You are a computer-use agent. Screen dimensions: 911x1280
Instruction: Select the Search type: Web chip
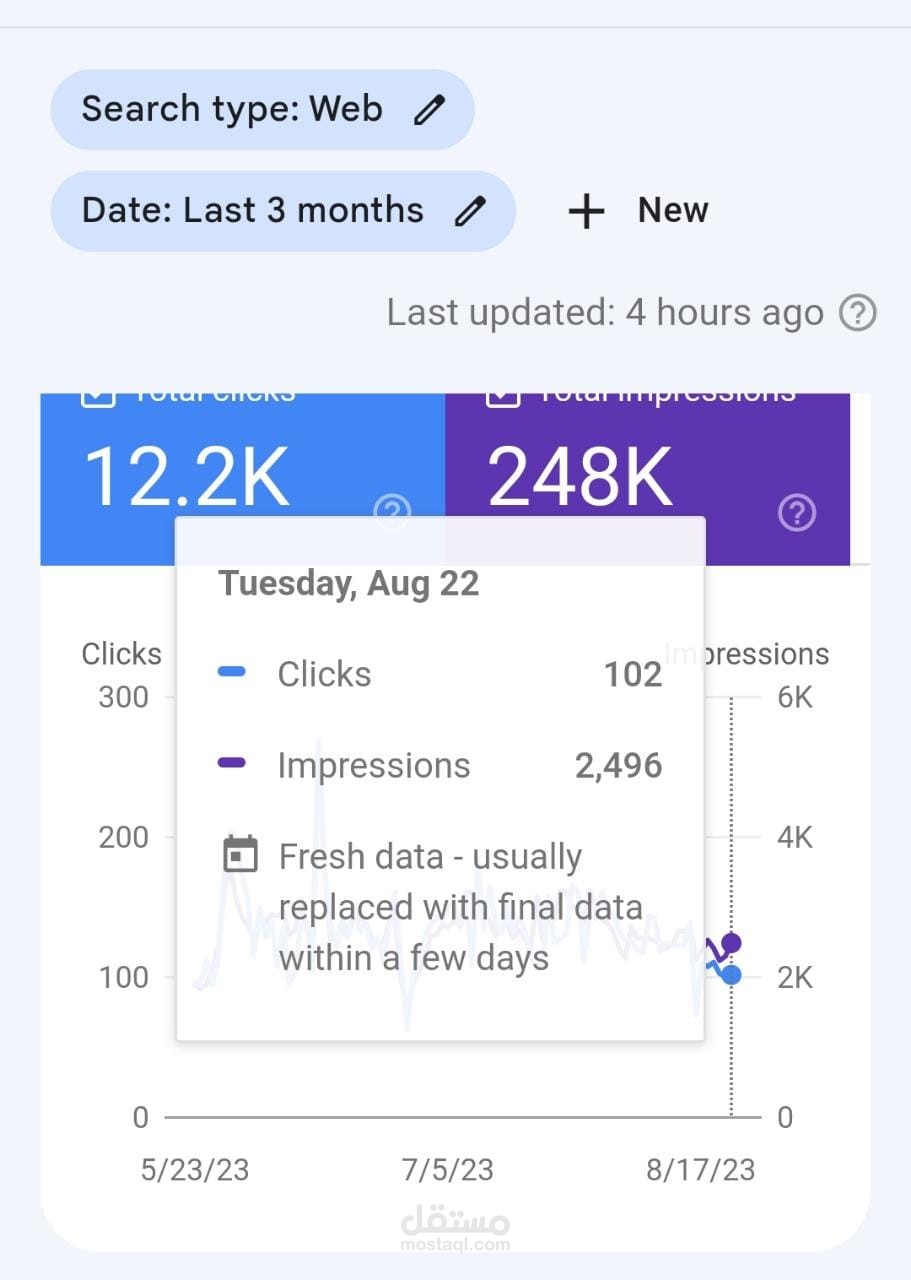pos(262,109)
